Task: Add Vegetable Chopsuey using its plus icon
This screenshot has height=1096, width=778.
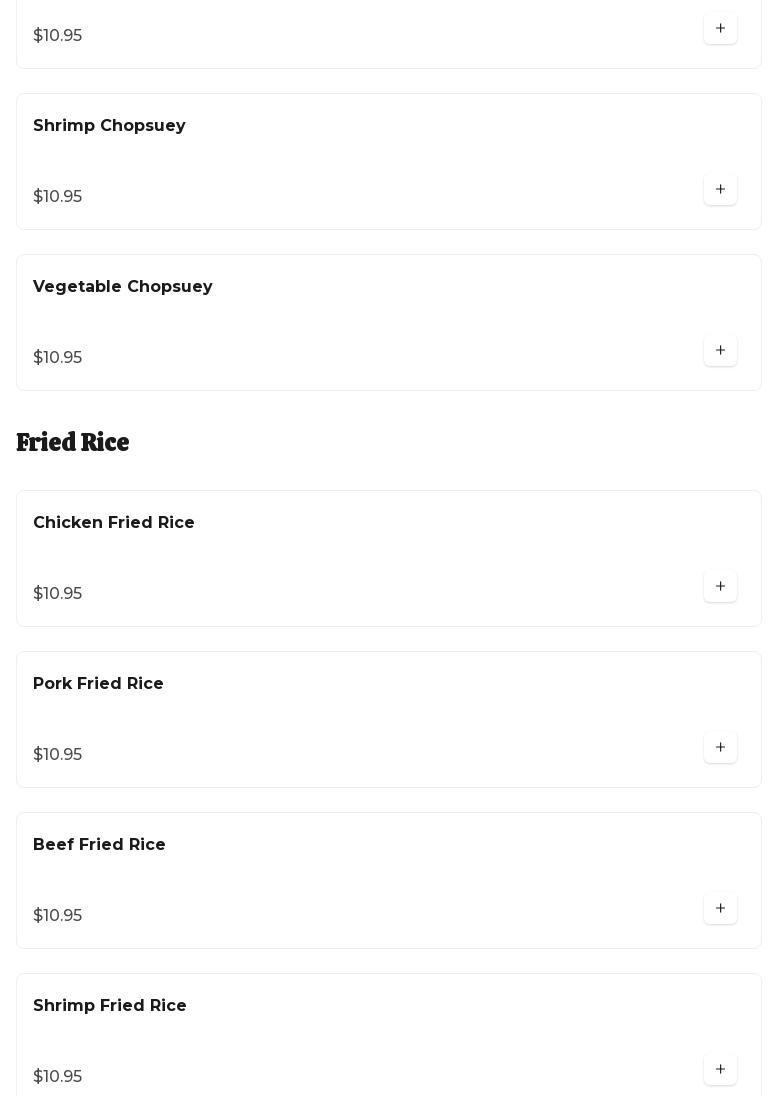Action: (720, 351)
